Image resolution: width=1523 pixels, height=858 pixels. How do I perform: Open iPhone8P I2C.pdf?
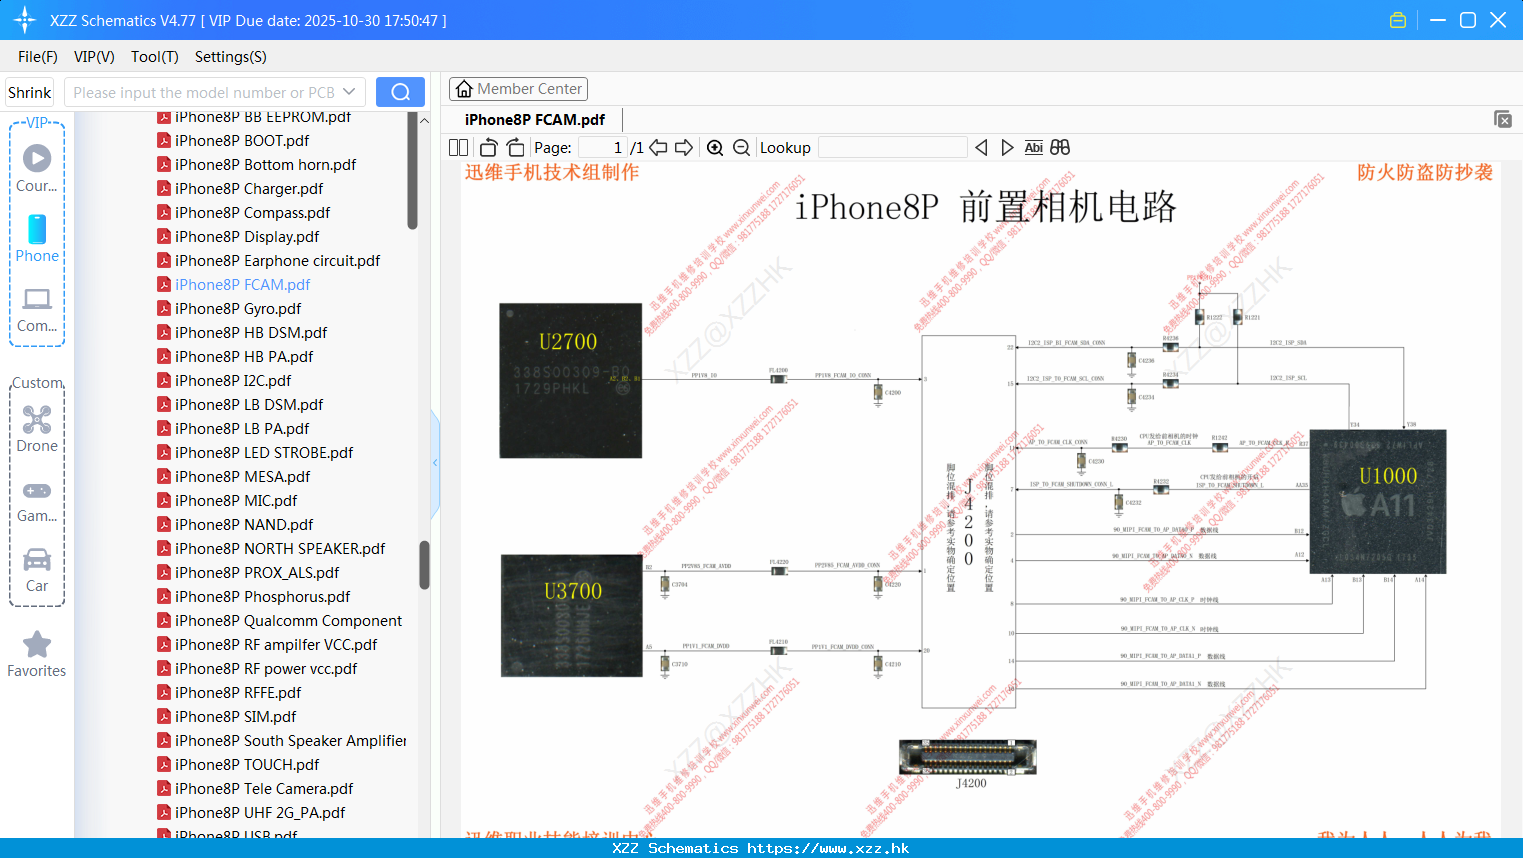[233, 381]
